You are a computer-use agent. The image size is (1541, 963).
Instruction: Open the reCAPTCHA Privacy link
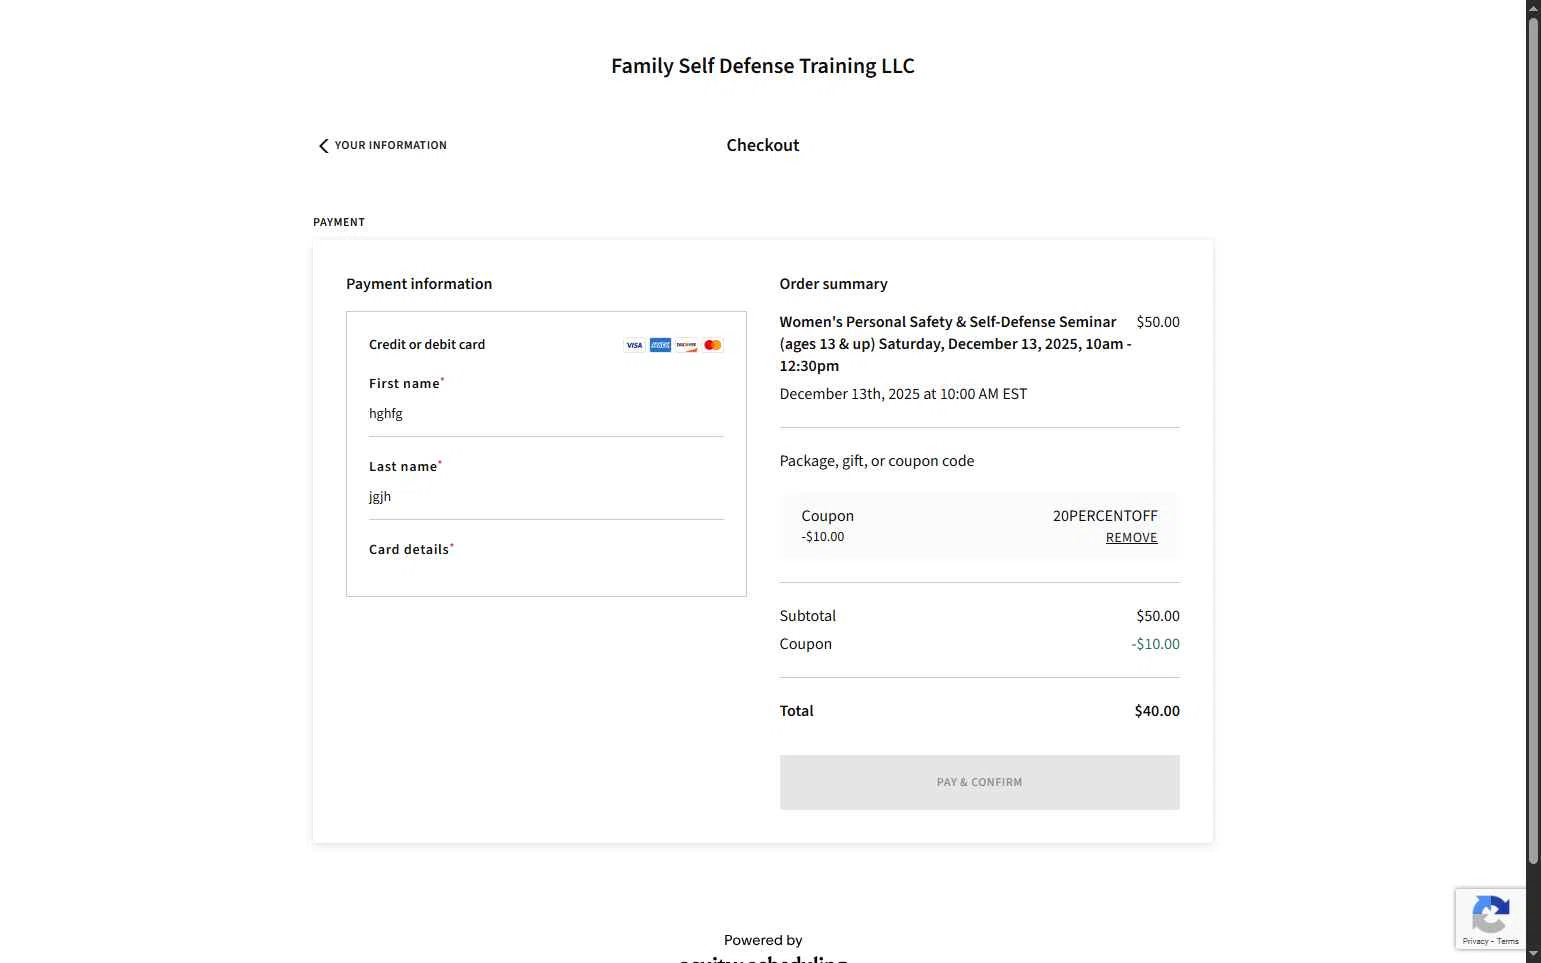tap(1475, 941)
